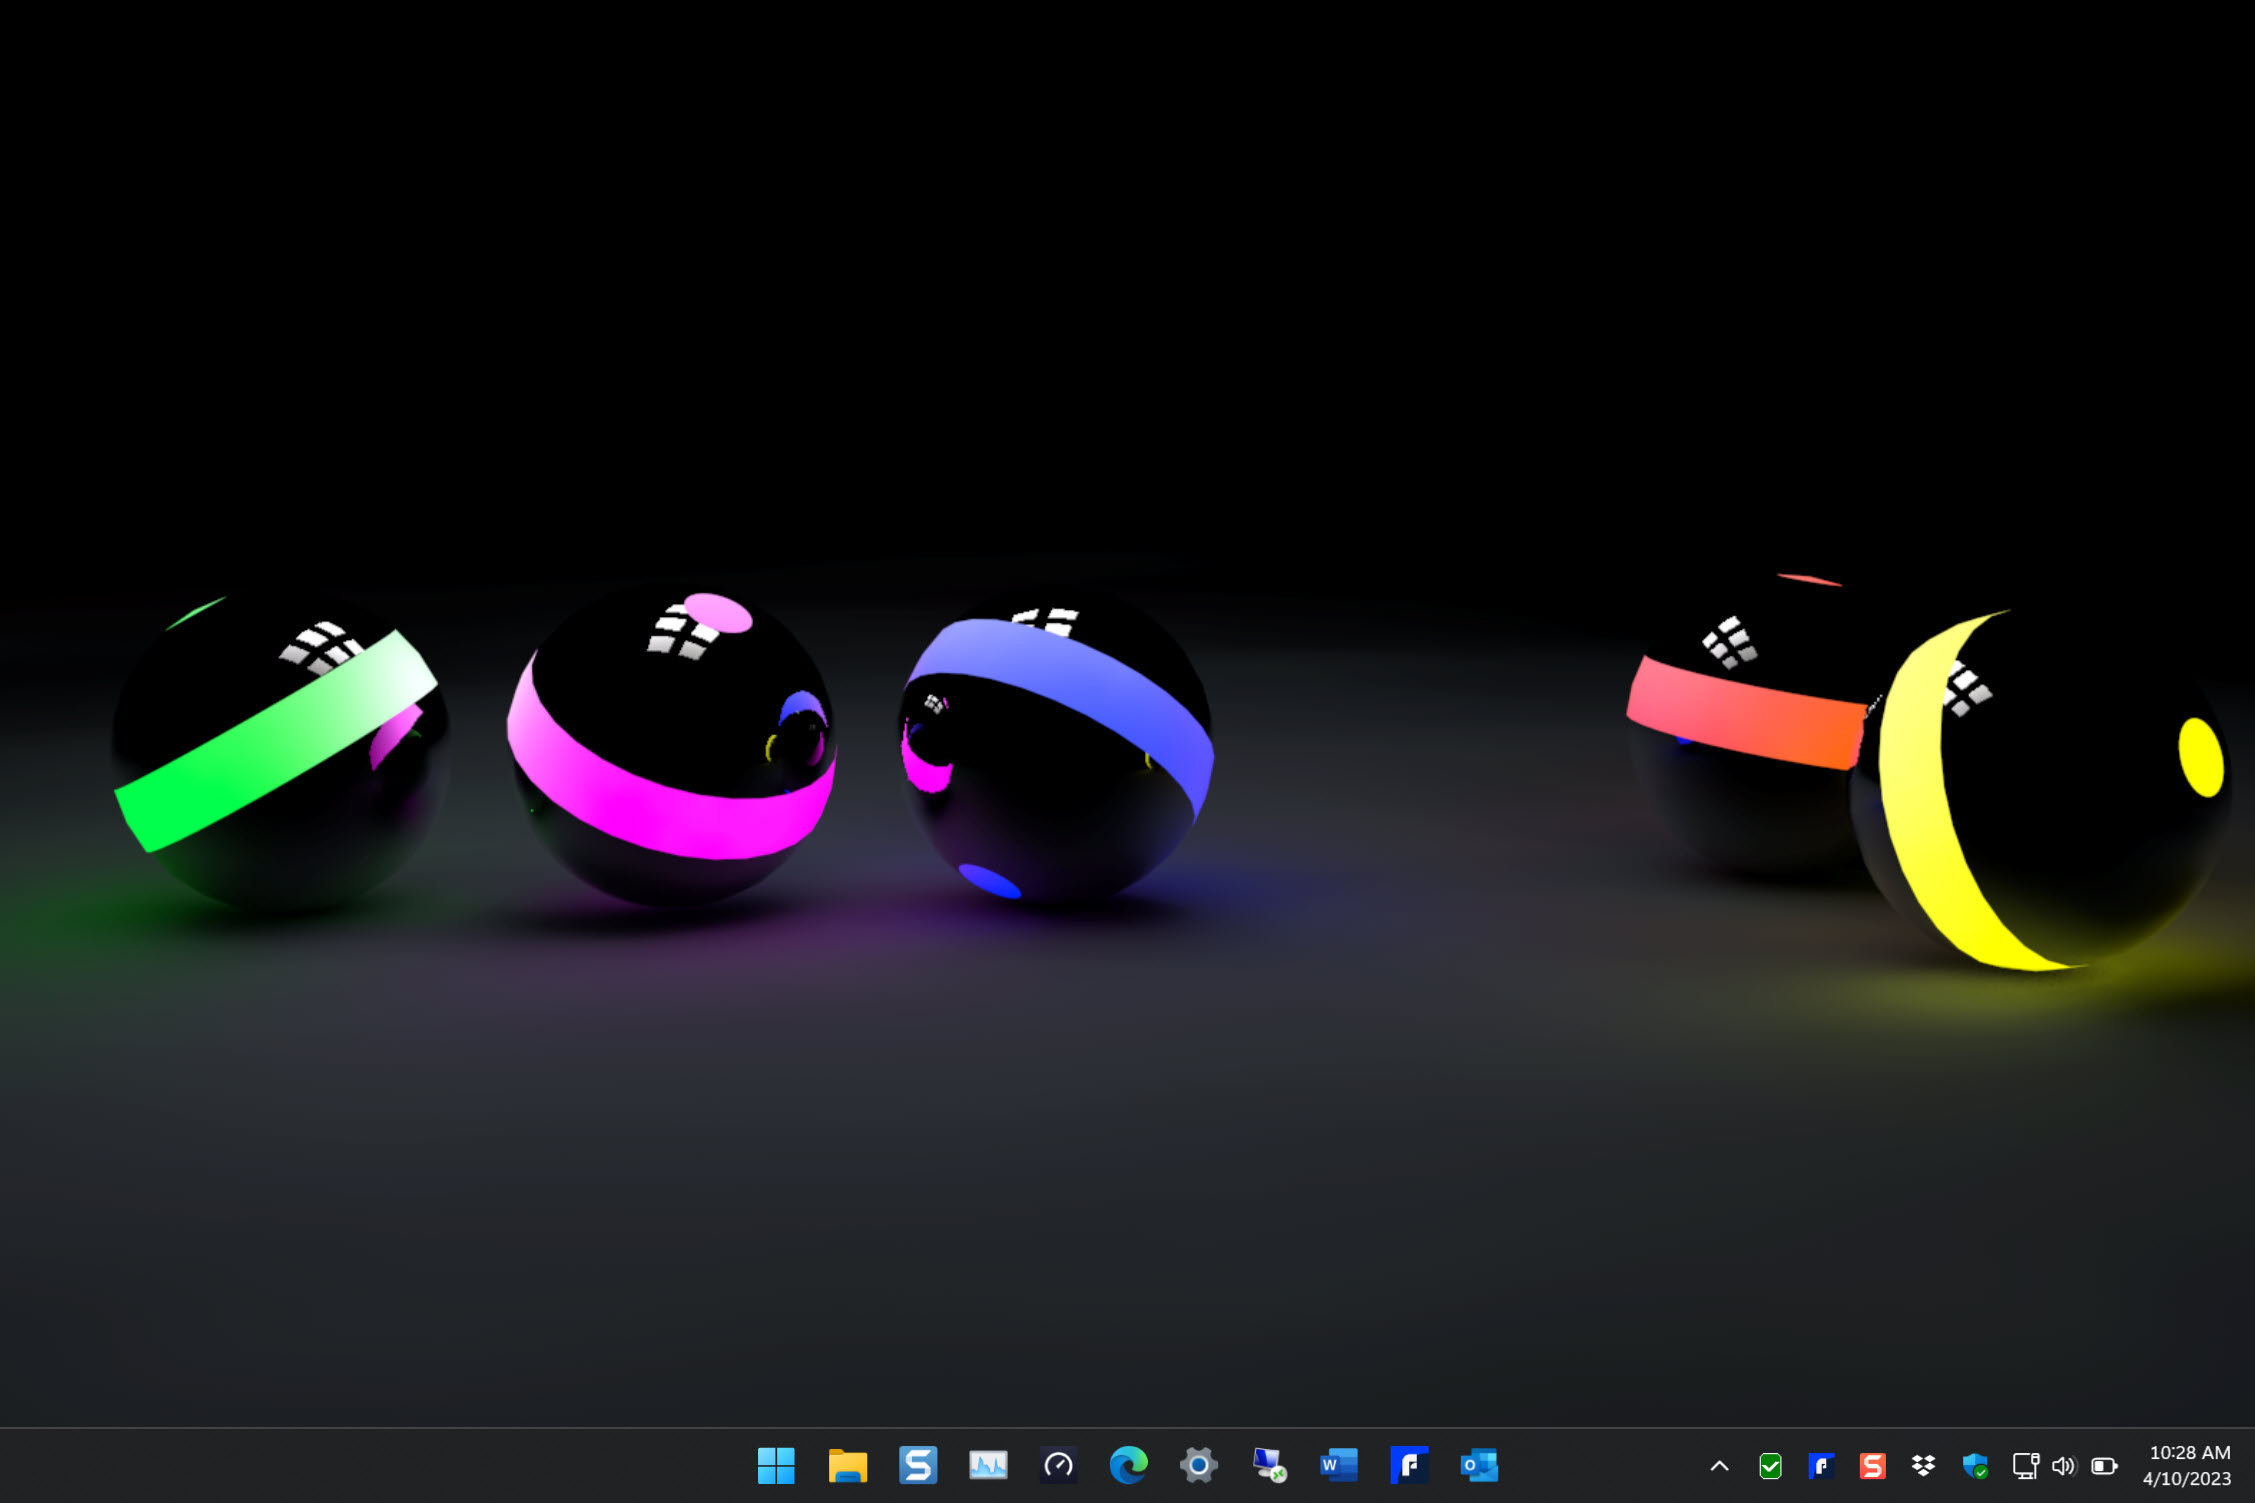Click green checkmark tray icon

(x=1770, y=1467)
